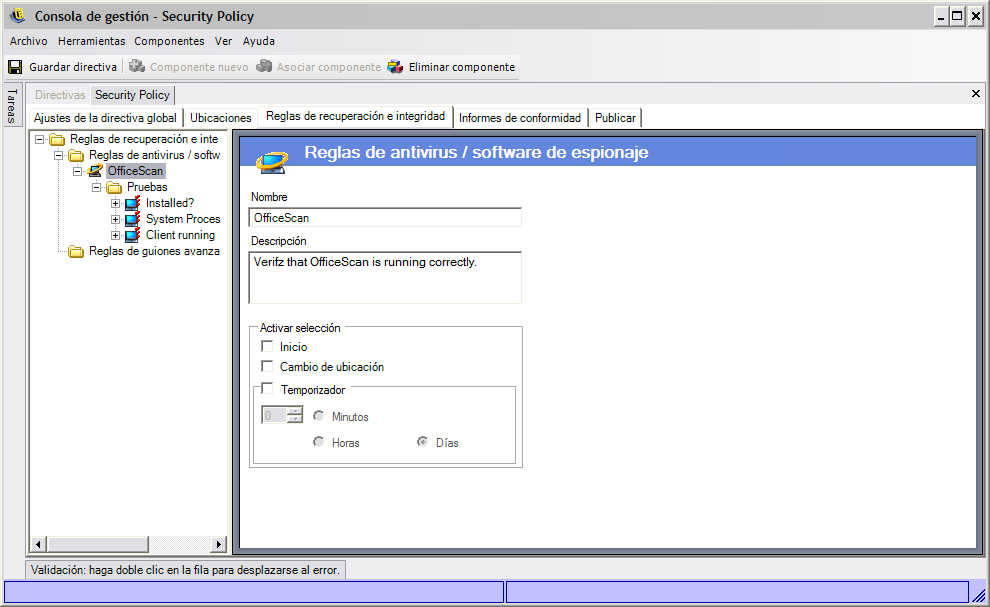Open the Archivo menu
This screenshot has height=607, width=990.
(x=28, y=41)
